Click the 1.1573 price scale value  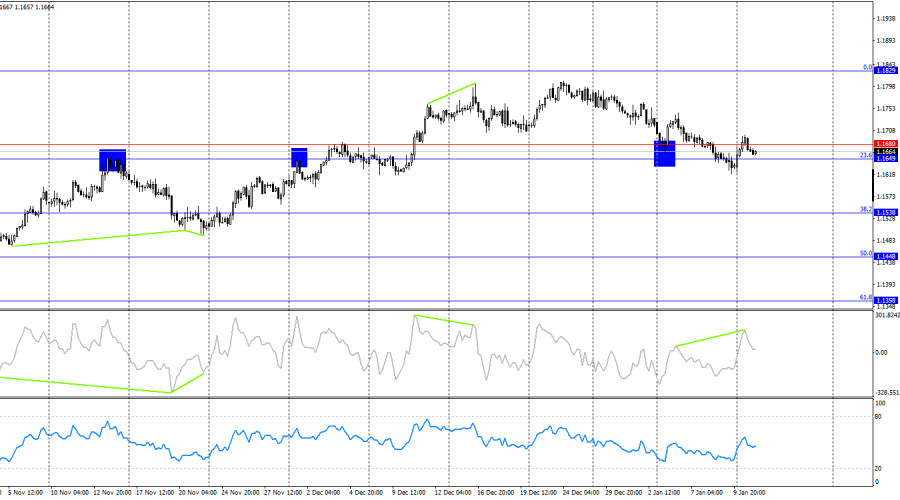(x=886, y=197)
